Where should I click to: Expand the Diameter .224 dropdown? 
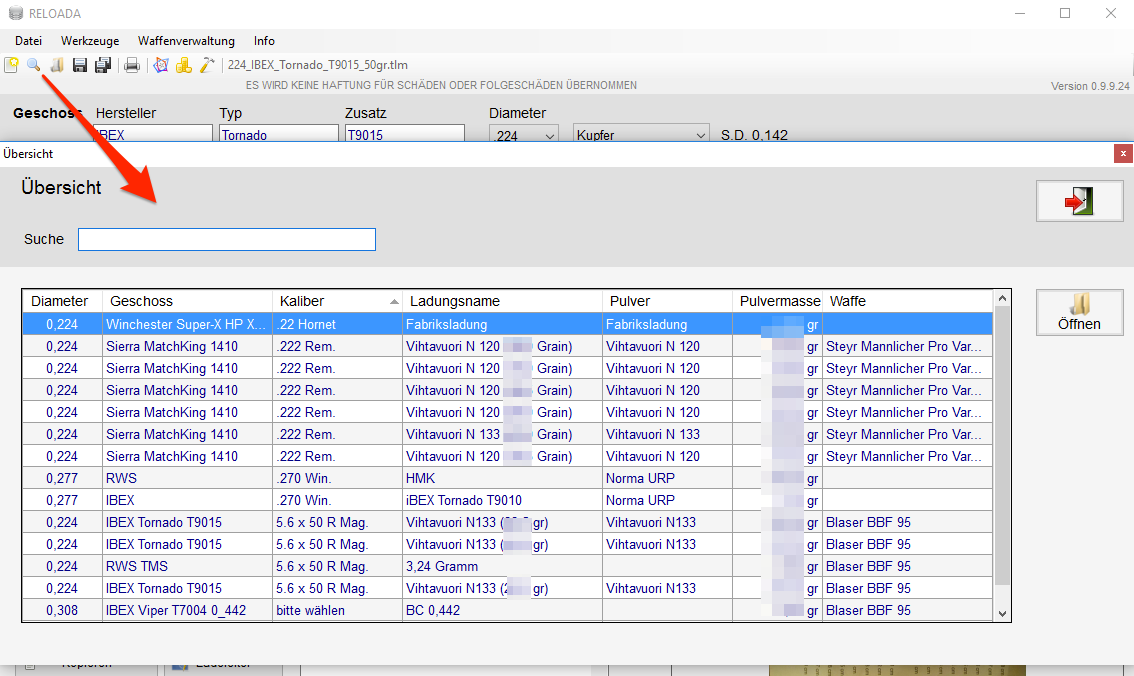point(550,136)
